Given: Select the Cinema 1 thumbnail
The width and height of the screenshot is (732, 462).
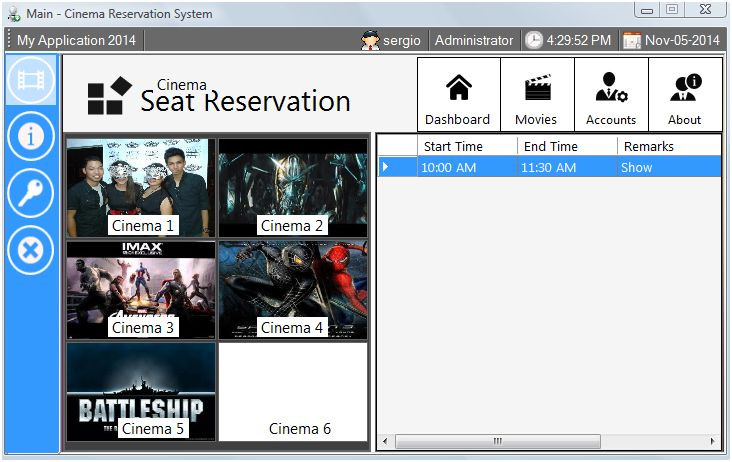Looking at the screenshot, I should pos(141,188).
